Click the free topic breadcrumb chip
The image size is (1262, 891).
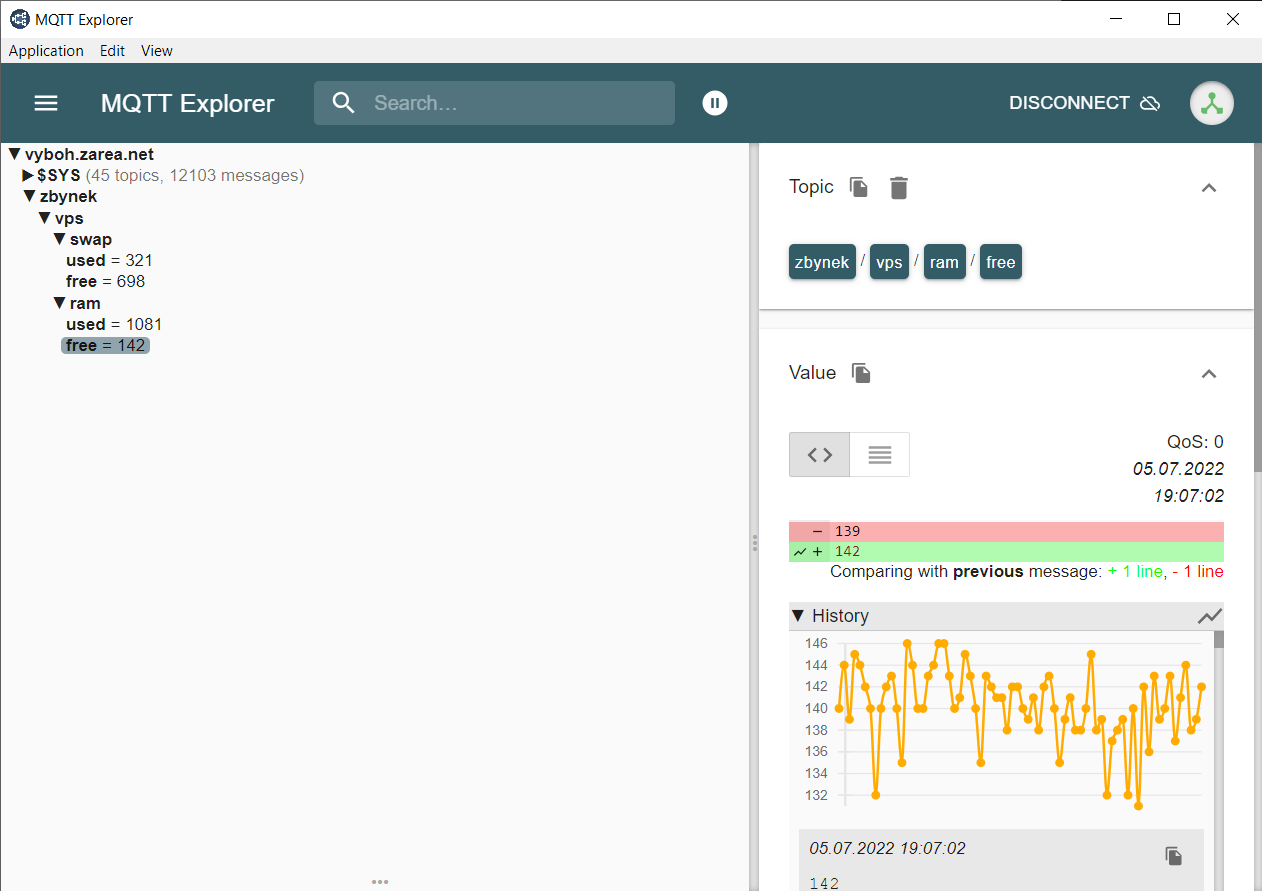tap(1001, 262)
